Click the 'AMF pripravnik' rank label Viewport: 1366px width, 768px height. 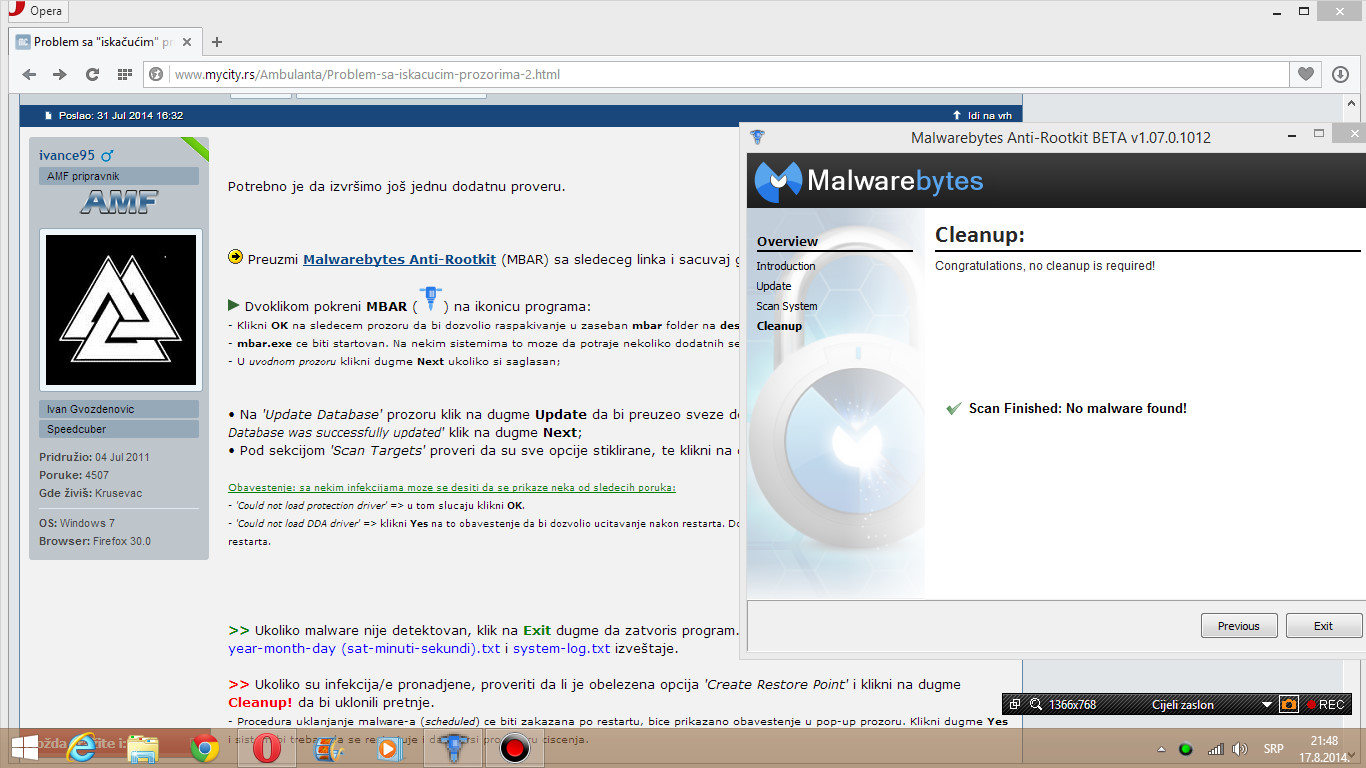click(x=83, y=176)
